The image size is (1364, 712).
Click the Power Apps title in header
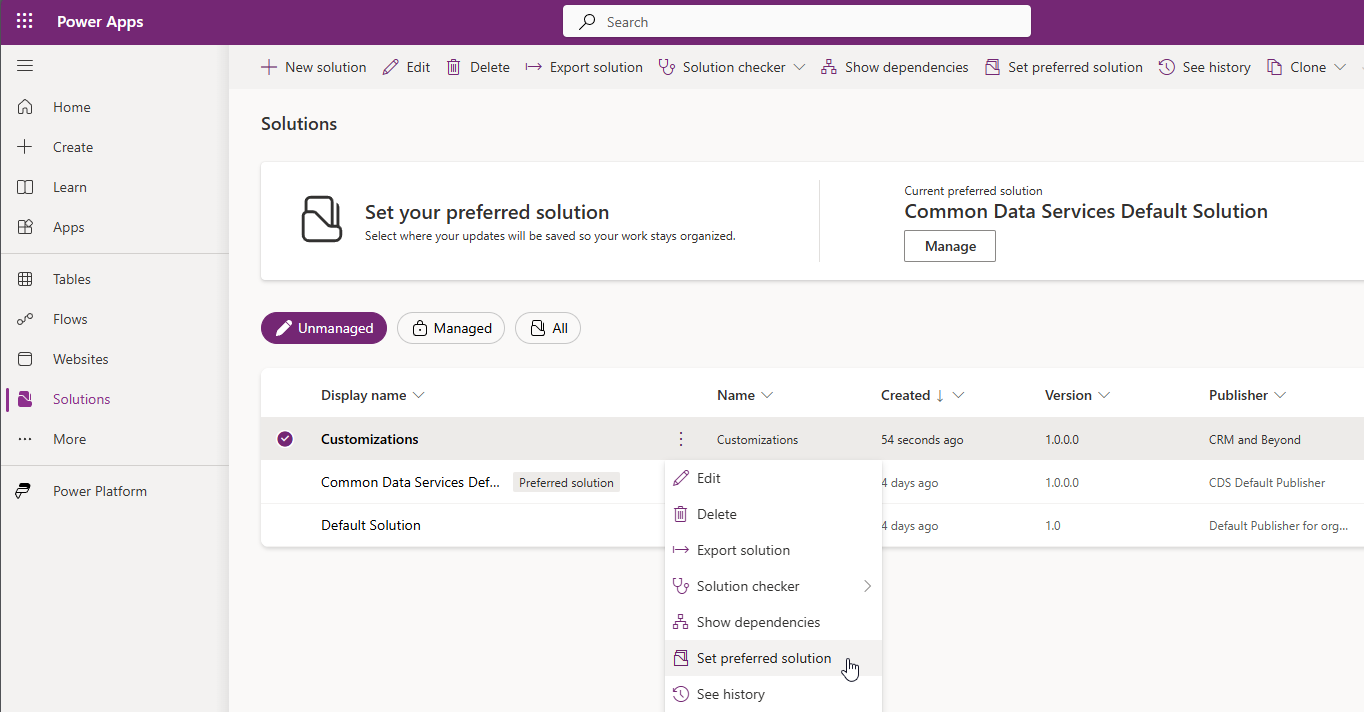[x=100, y=22]
